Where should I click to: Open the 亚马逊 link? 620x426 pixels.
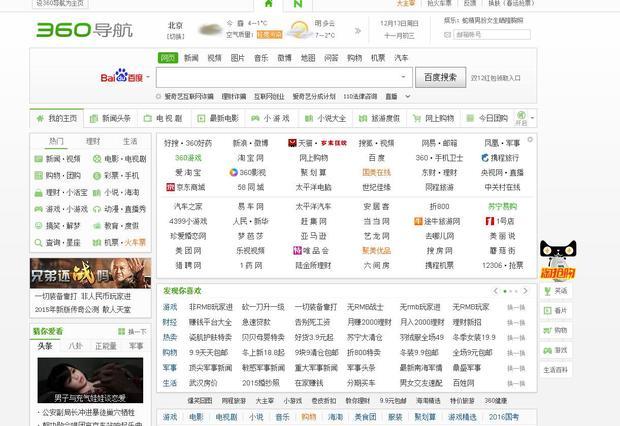pos(314,236)
